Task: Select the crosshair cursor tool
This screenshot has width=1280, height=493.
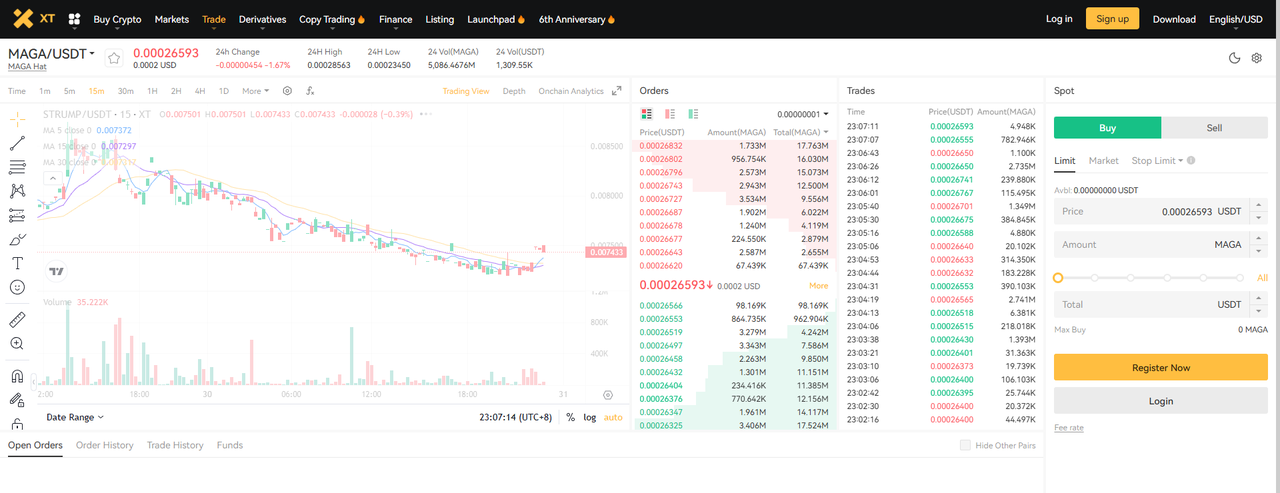Action: click(17, 118)
